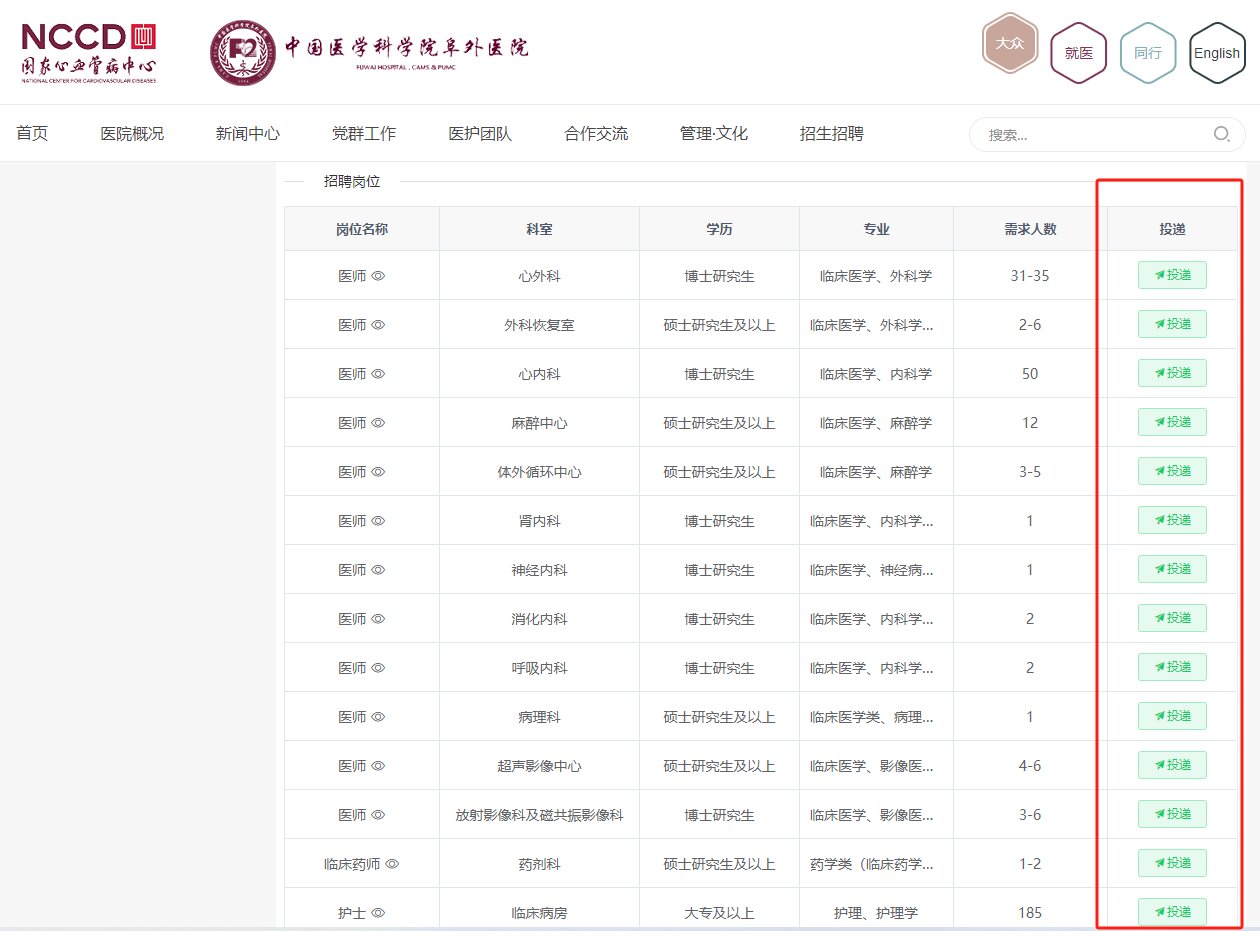This screenshot has width=1260, height=931.
Task: Click the 心外科 department cell
Action: 539,276
